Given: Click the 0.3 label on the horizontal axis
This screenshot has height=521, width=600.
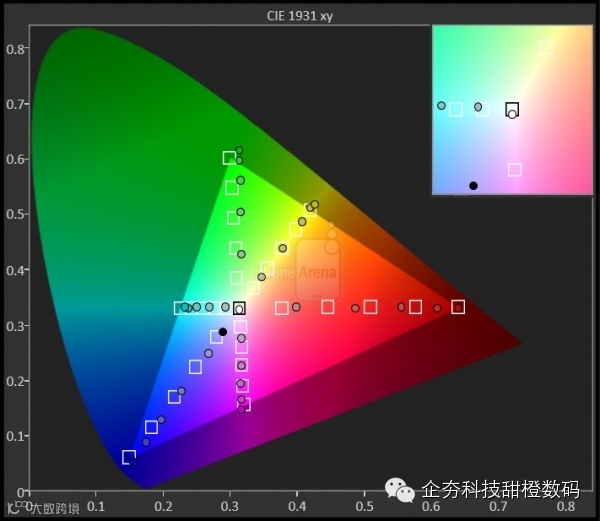Looking at the screenshot, I should [230, 506].
